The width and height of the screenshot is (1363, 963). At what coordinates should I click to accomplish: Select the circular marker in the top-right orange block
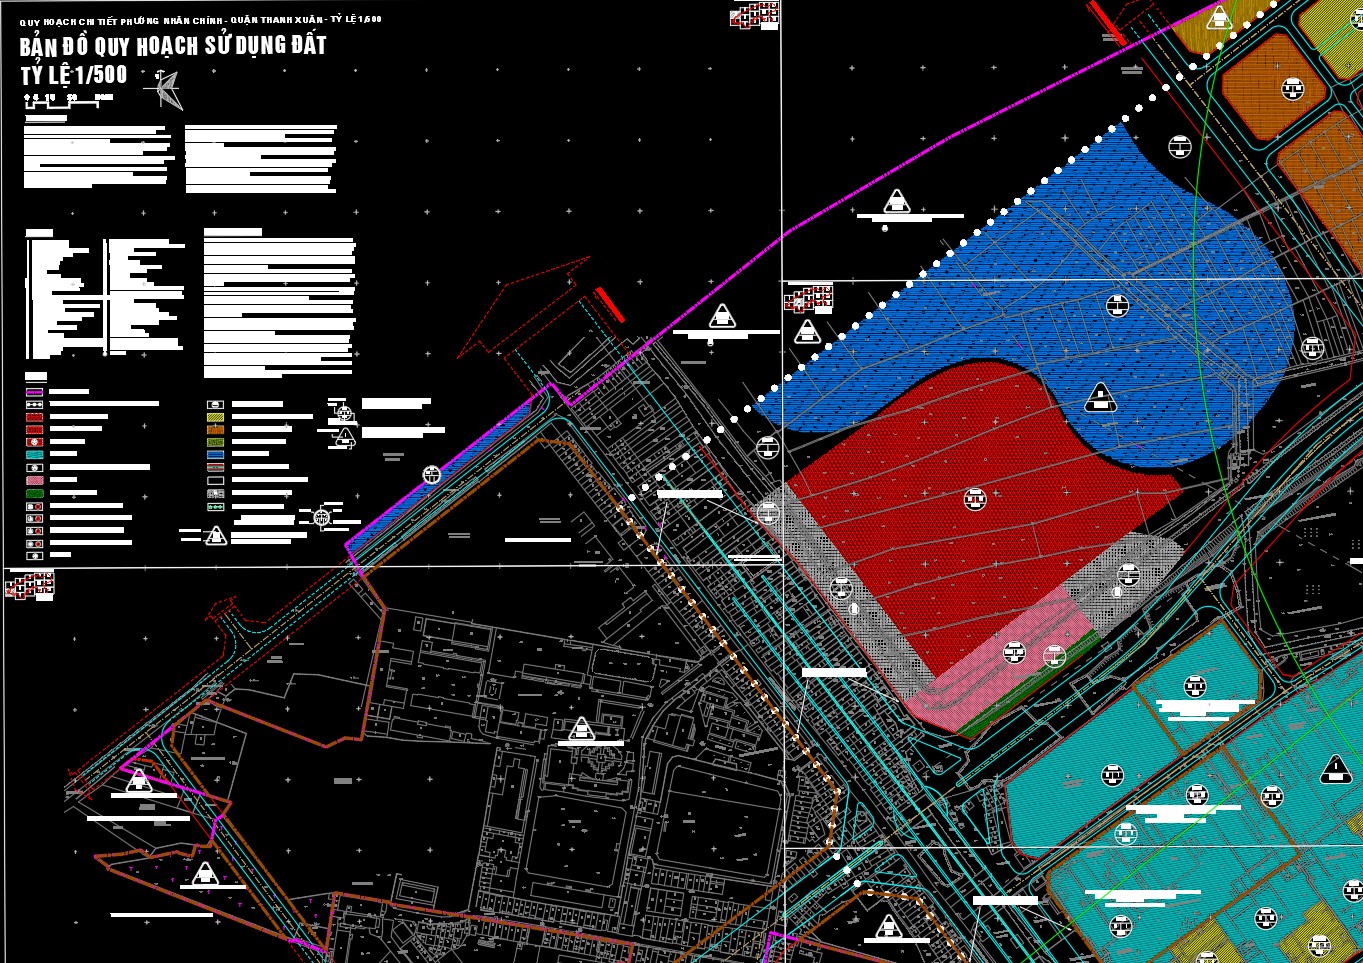pos(1293,89)
